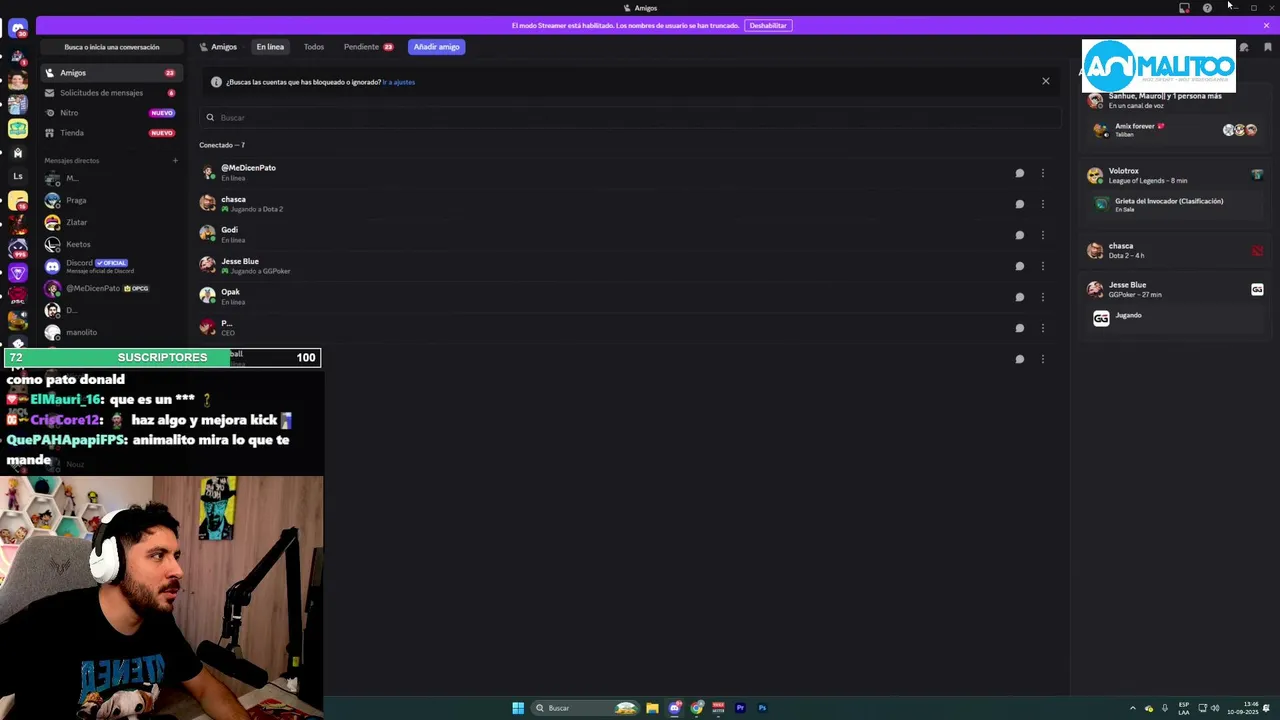Switch to the Todos friends tab
1280x720 pixels.
click(x=314, y=47)
